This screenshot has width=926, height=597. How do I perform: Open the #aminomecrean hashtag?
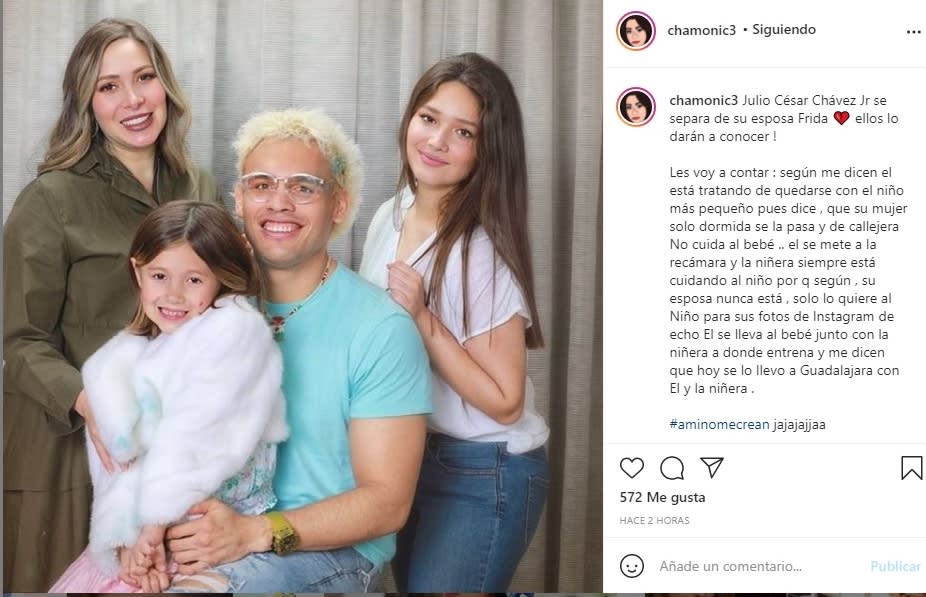719,424
